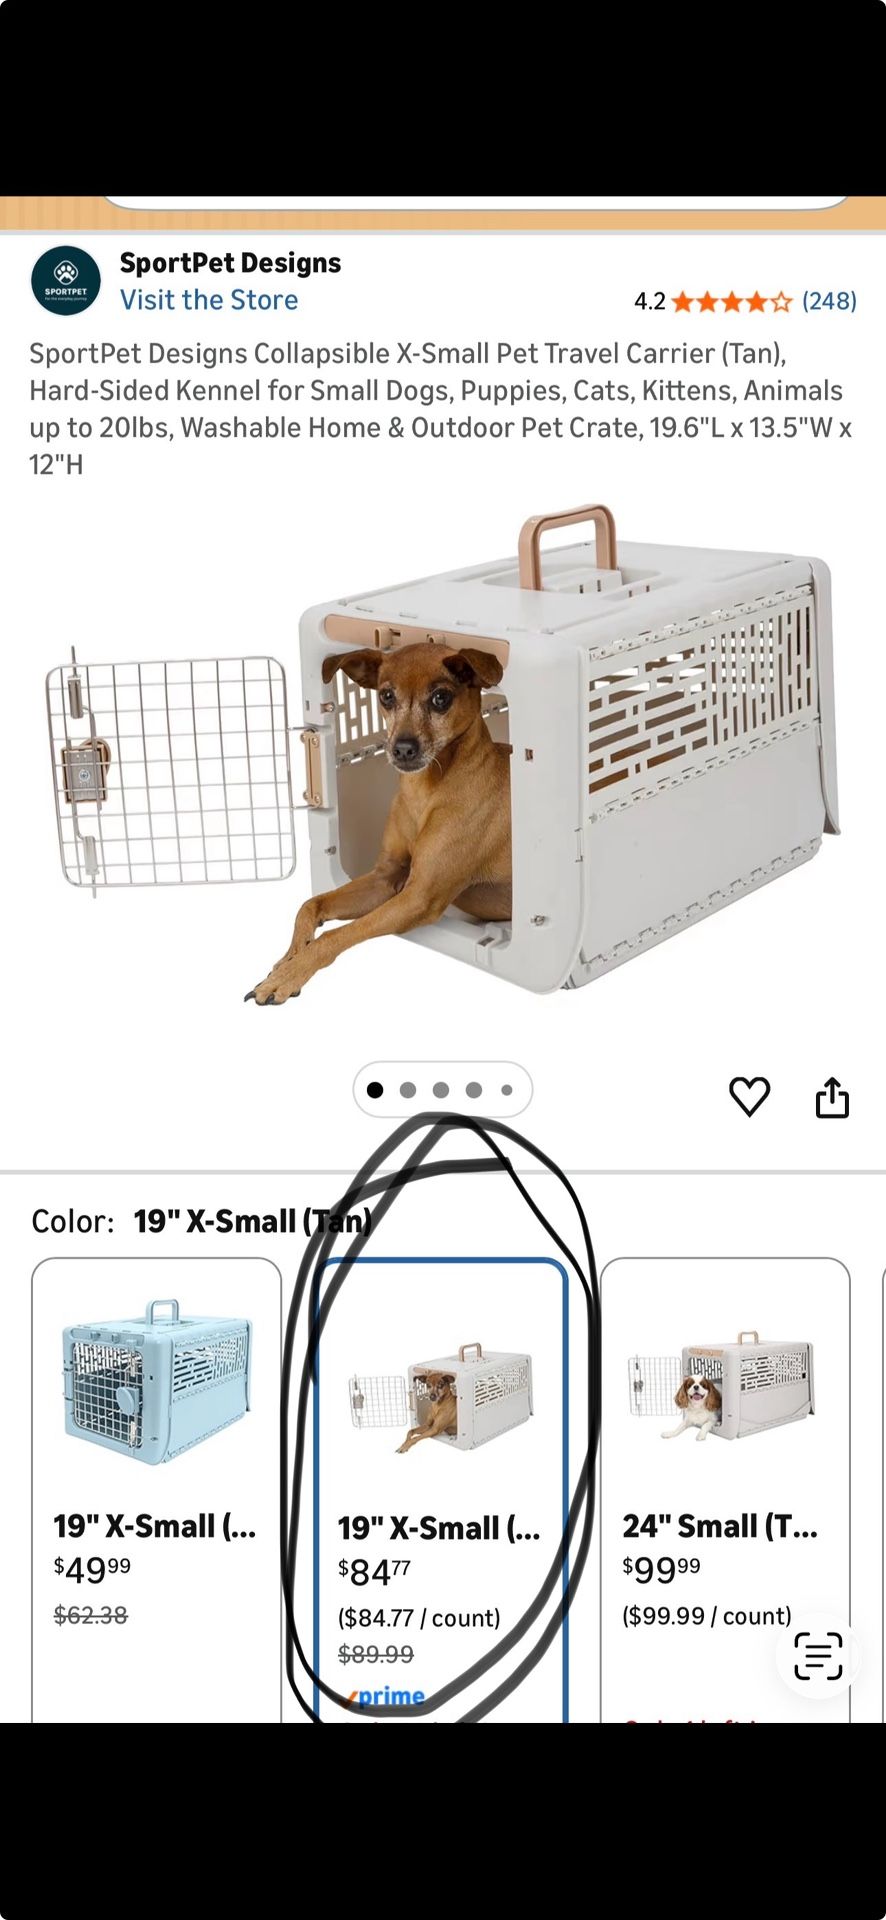
Task: Select the blue 19" X-Small color option
Action: coord(157,1489)
